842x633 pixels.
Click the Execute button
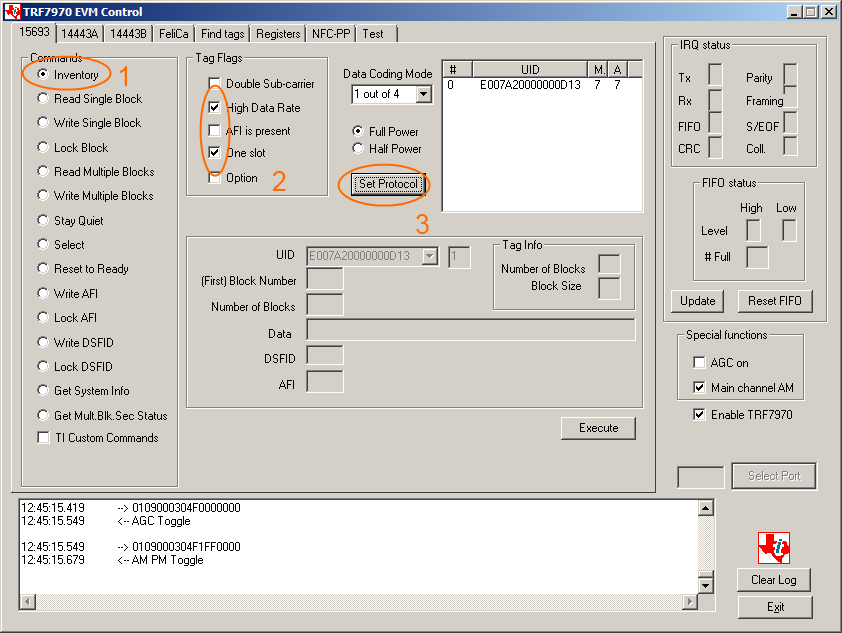click(x=598, y=428)
